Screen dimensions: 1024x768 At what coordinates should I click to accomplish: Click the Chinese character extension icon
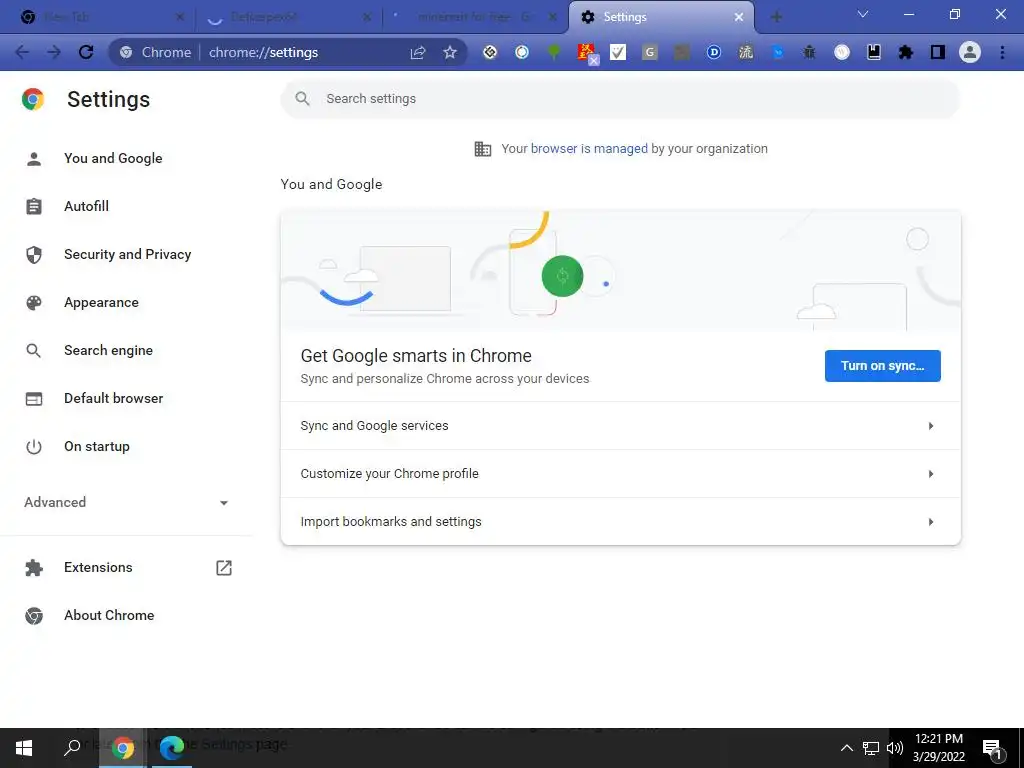click(x=746, y=52)
